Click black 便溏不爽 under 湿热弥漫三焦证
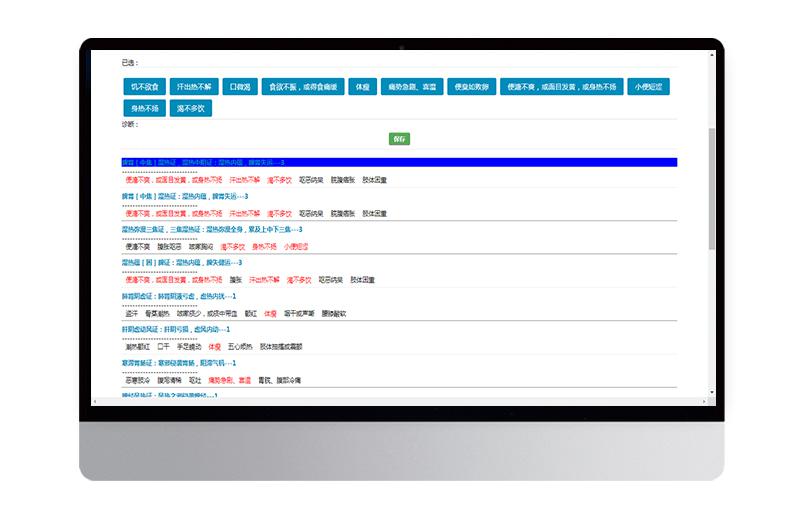This screenshot has height=512, width=800. (x=138, y=247)
